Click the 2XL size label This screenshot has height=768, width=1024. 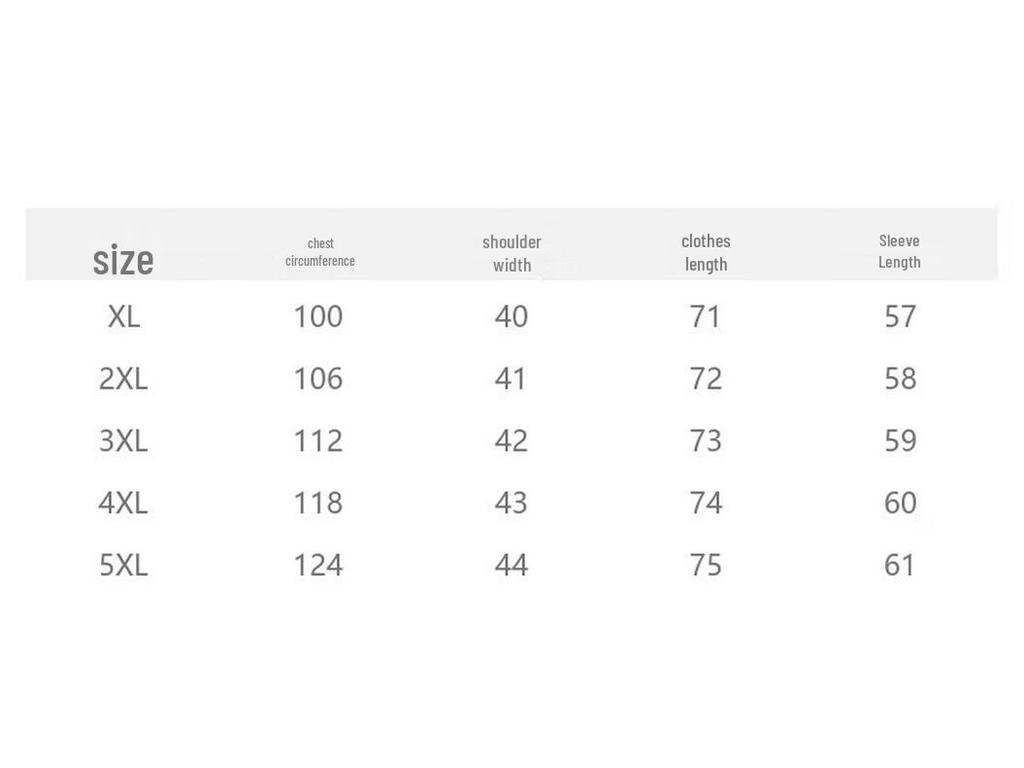[123, 379]
